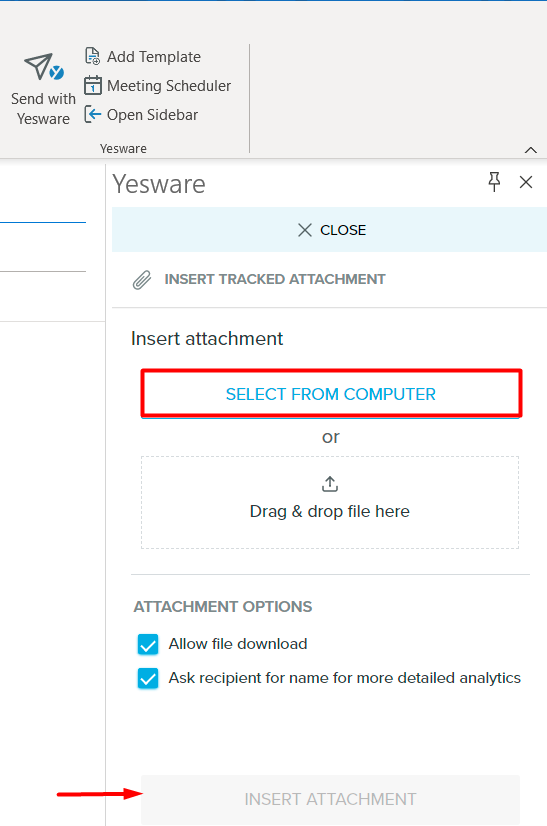
Task: Click the paperclip tracked attachment icon
Action: point(142,280)
